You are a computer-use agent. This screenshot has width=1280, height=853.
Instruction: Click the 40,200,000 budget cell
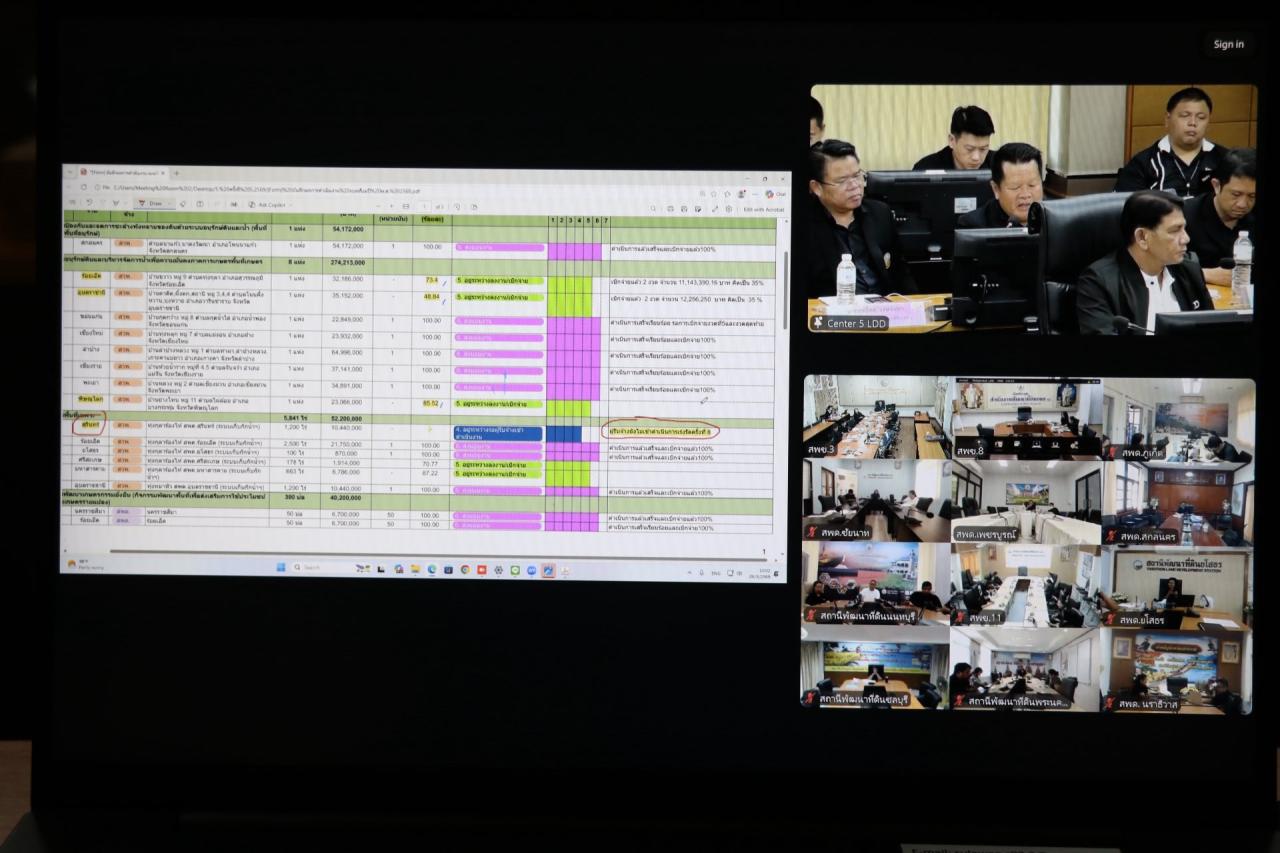click(346, 497)
